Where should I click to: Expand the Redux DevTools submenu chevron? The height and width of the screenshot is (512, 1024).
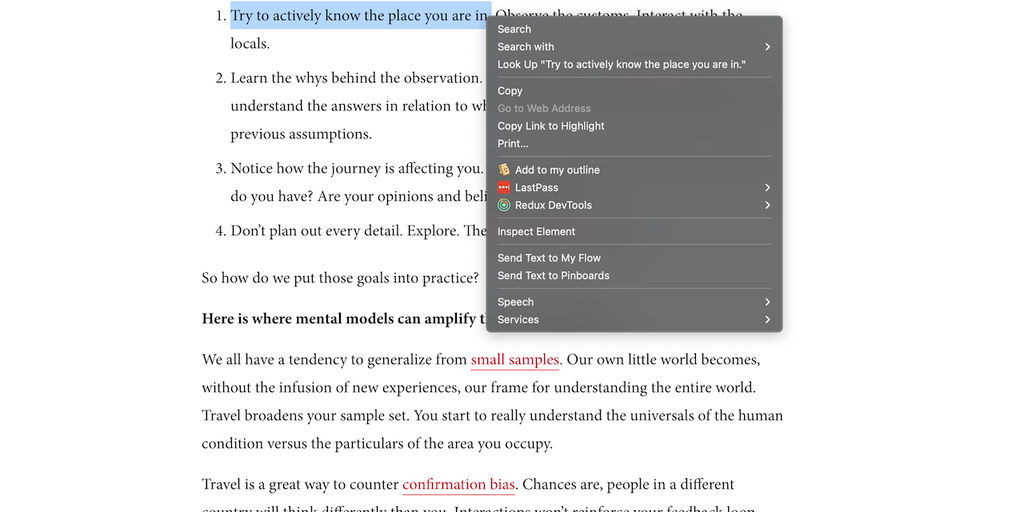pyautogui.click(x=768, y=205)
